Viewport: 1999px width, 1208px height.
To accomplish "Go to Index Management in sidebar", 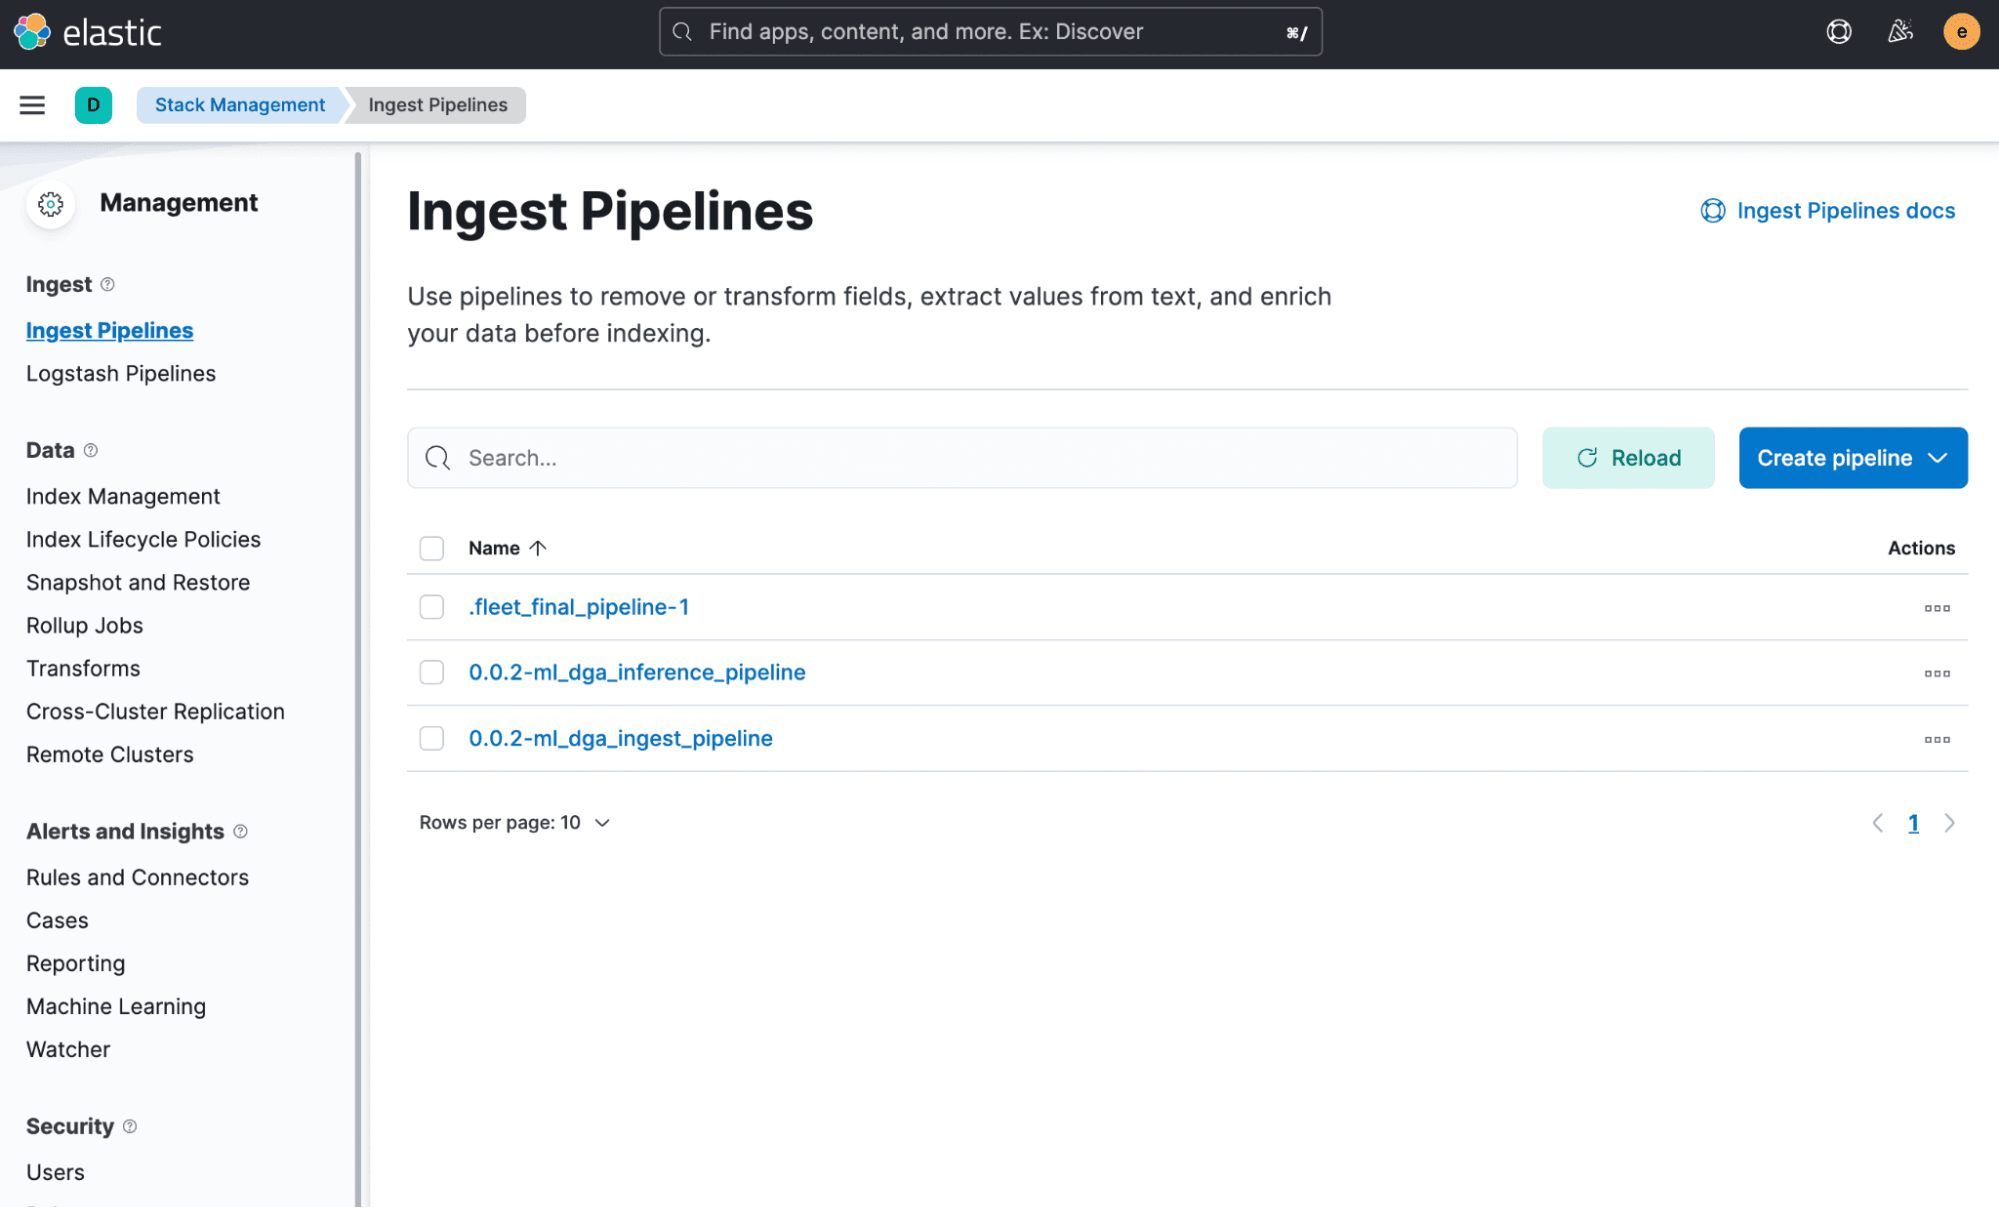I will [x=123, y=497].
